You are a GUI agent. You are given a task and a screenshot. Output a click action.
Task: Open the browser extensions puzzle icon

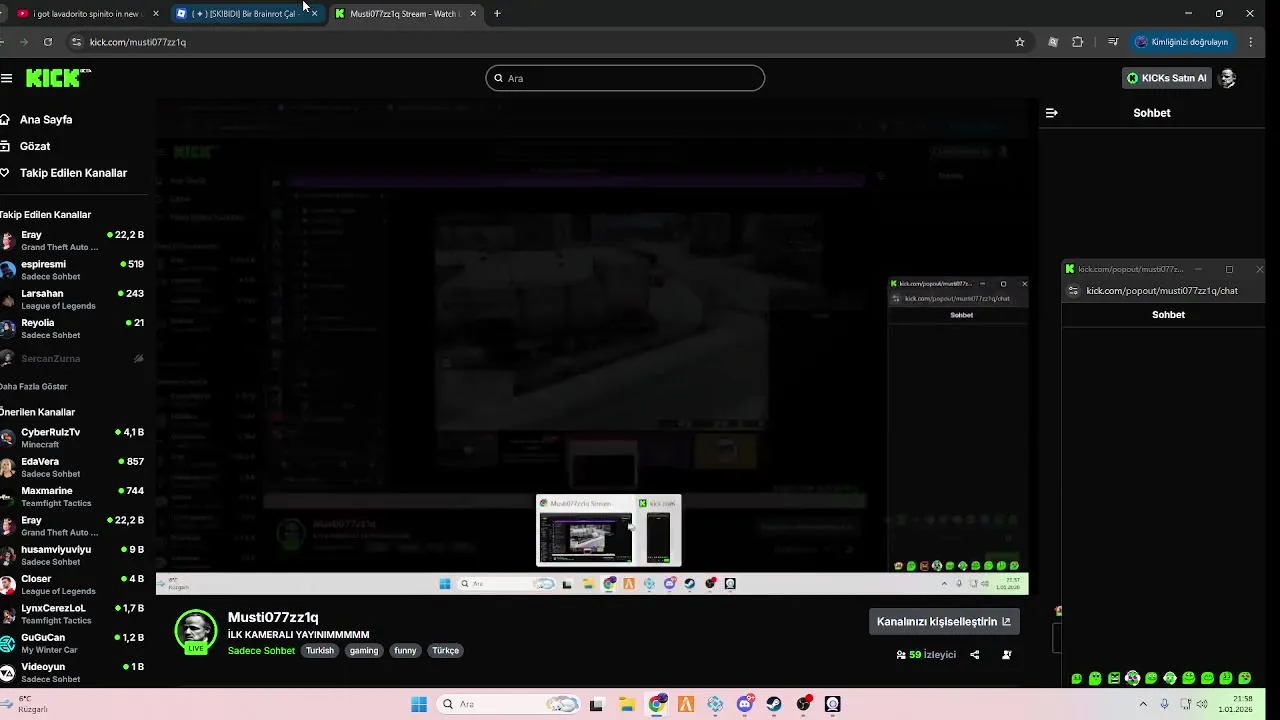(x=1077, y=42)
